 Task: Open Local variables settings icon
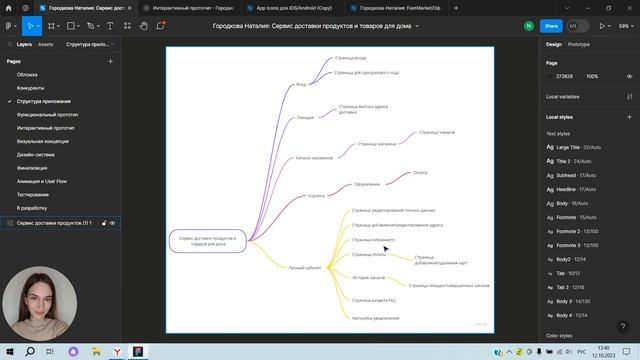pos(629,97)
